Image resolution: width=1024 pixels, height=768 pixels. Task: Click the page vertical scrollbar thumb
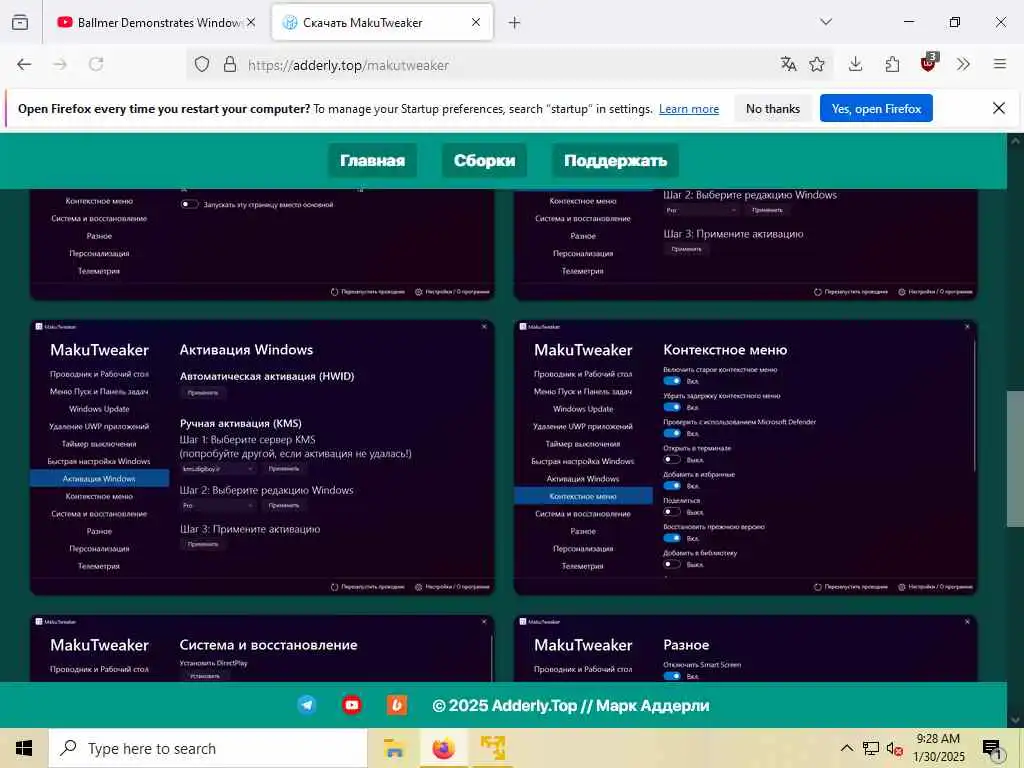1015,458
